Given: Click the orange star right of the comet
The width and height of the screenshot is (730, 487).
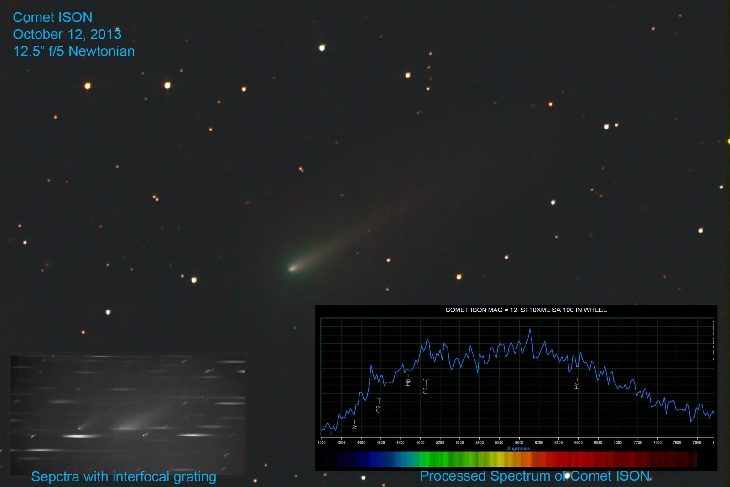Looking at the screenshot, I should coord(460,276).
